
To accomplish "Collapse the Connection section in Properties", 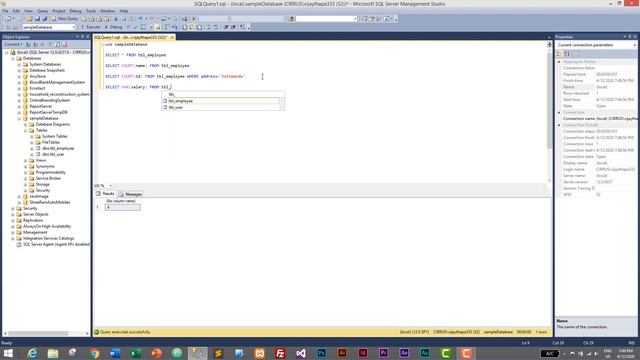I will click(x=559, y=112).
